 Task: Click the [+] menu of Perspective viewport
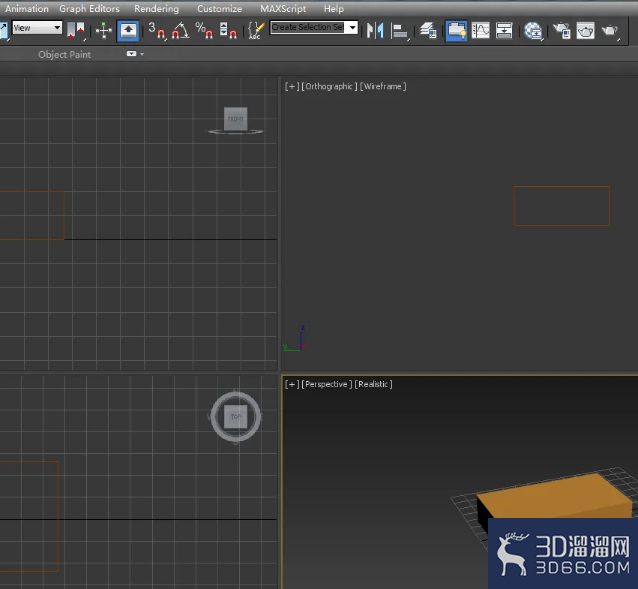pos(292,384)
